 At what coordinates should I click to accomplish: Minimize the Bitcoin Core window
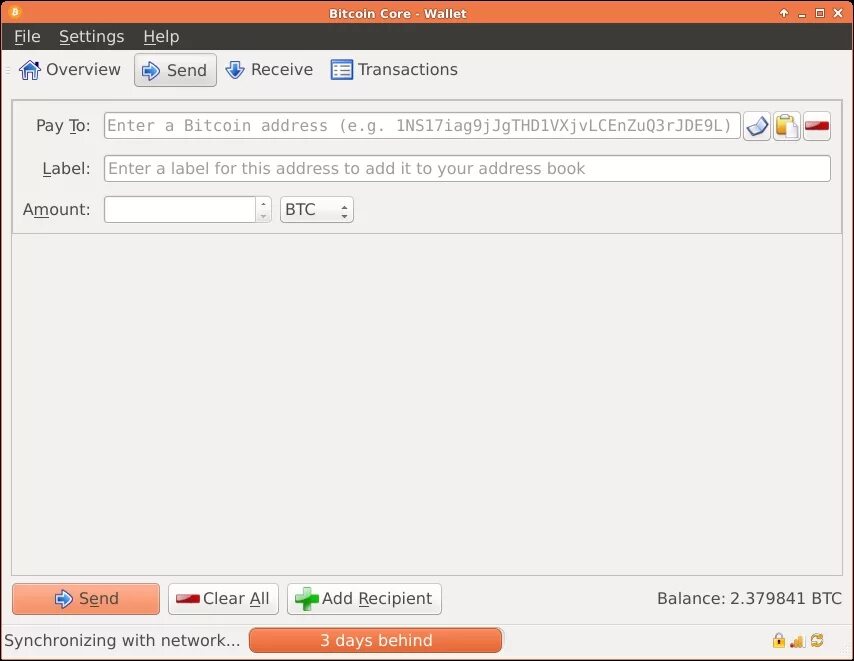click(802, 14)
